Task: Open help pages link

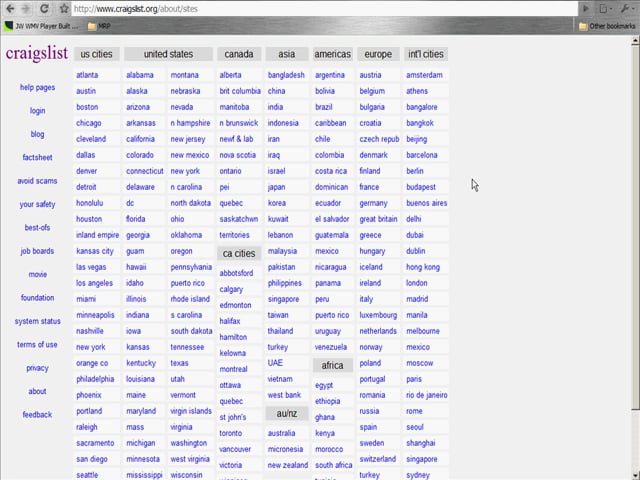Action: [37, 87]
